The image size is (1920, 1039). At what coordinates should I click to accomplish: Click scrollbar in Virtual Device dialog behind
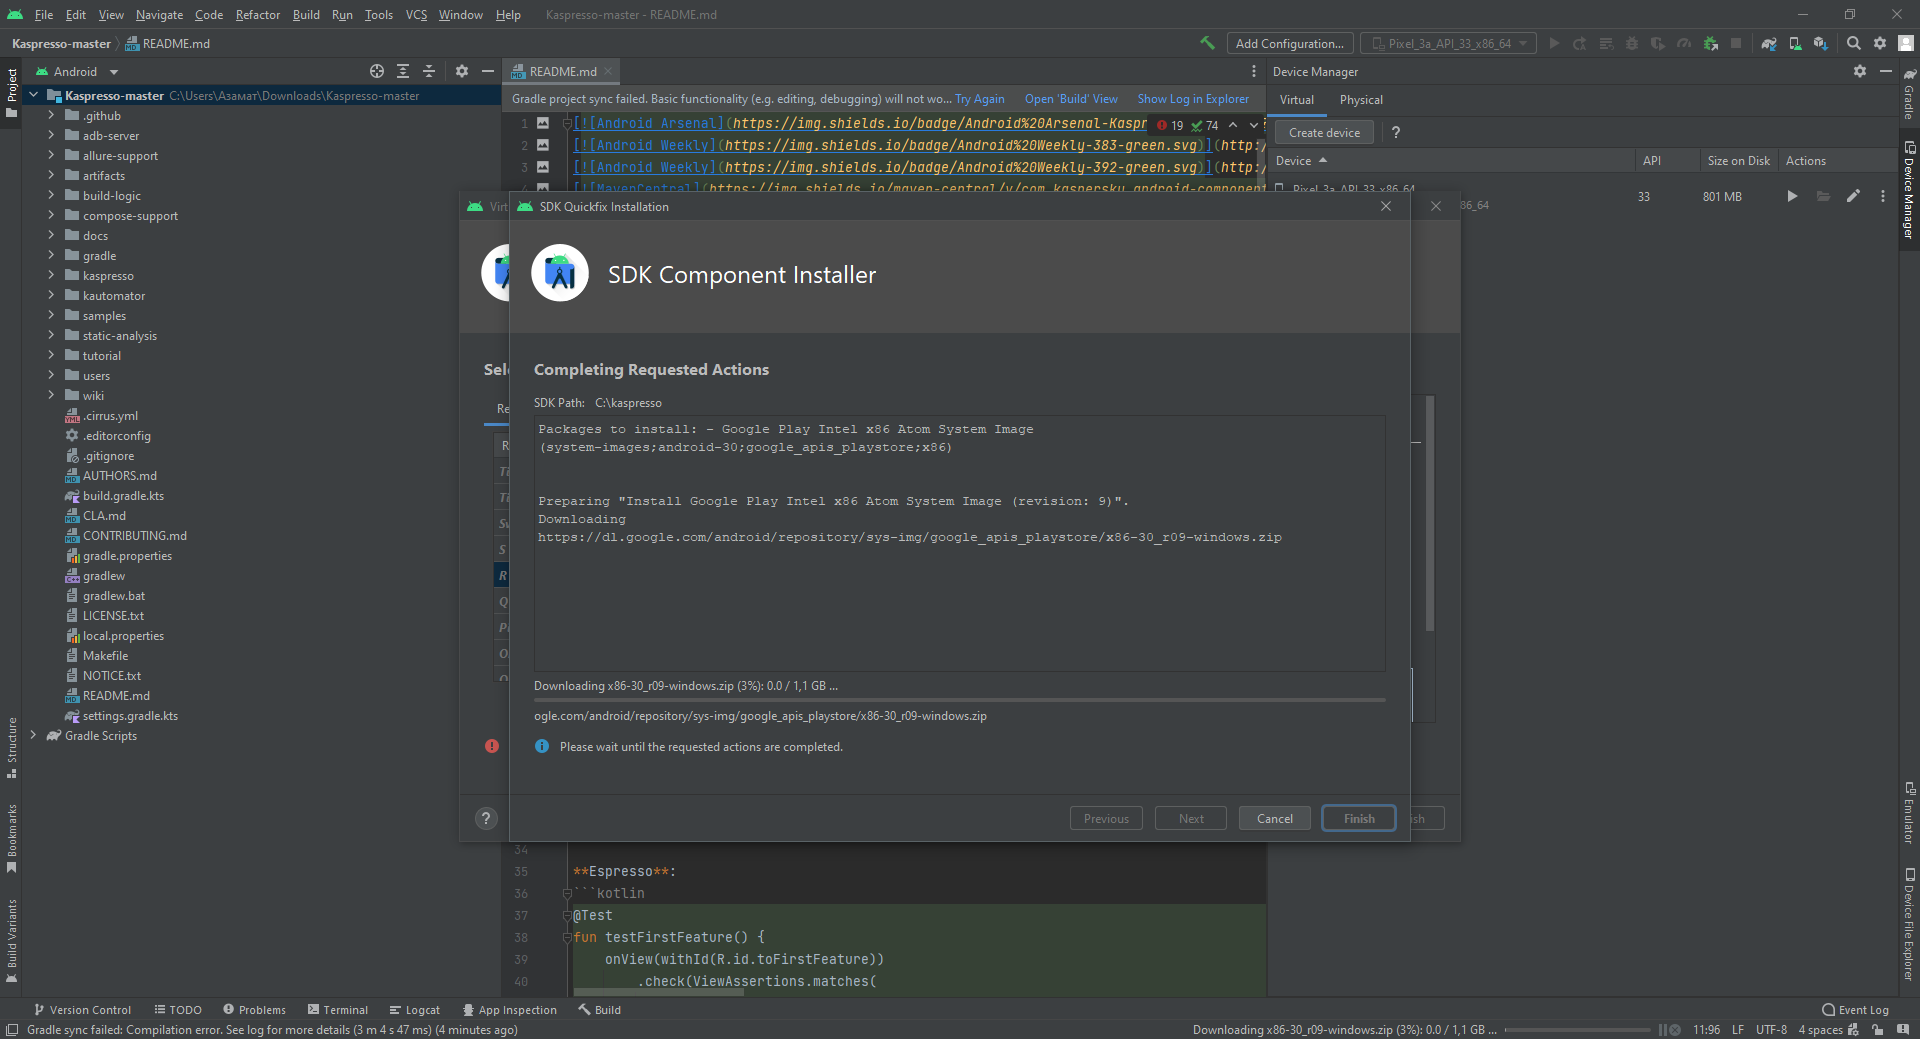pyautogui.click(x=1430, y=513)
